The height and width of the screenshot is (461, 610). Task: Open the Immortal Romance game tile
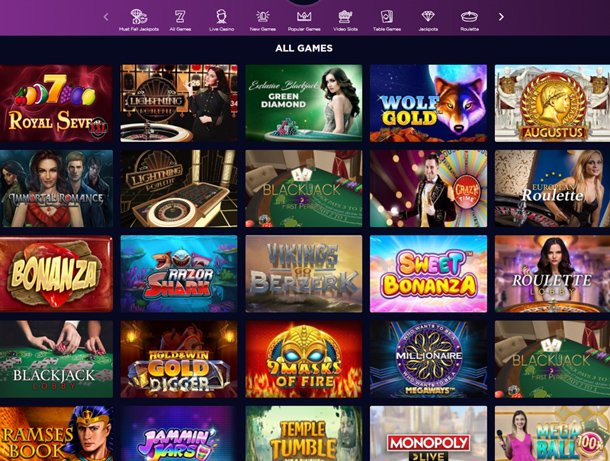(56, 188)
